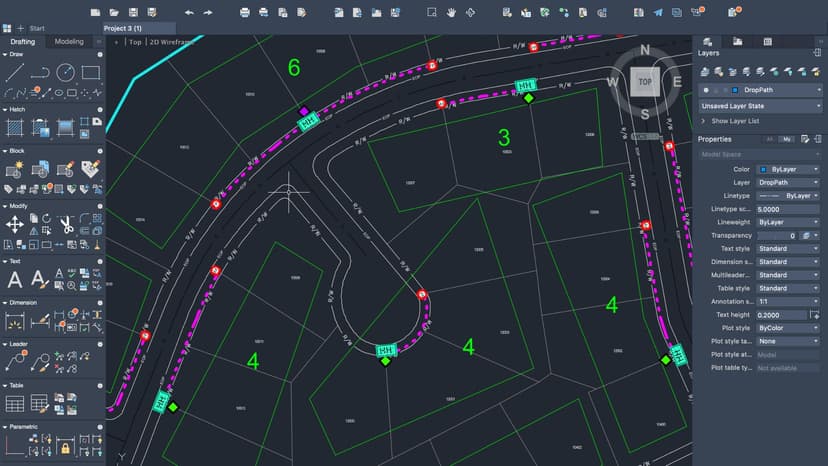Open the Lineweight ByLayer dropdown
Image resolution: width=828 pixels, height=466 pixels.
pyautogui.click(x=788, y=222)
